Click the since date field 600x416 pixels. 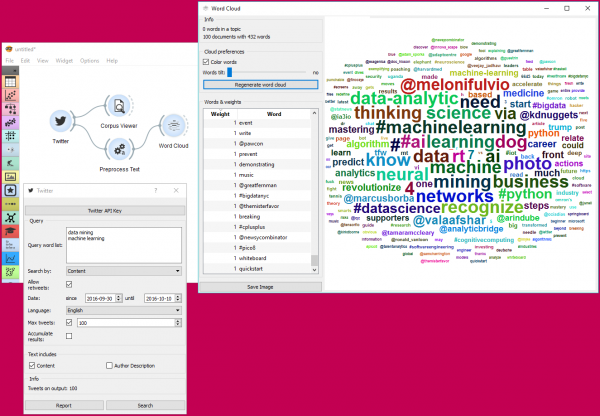103,298
